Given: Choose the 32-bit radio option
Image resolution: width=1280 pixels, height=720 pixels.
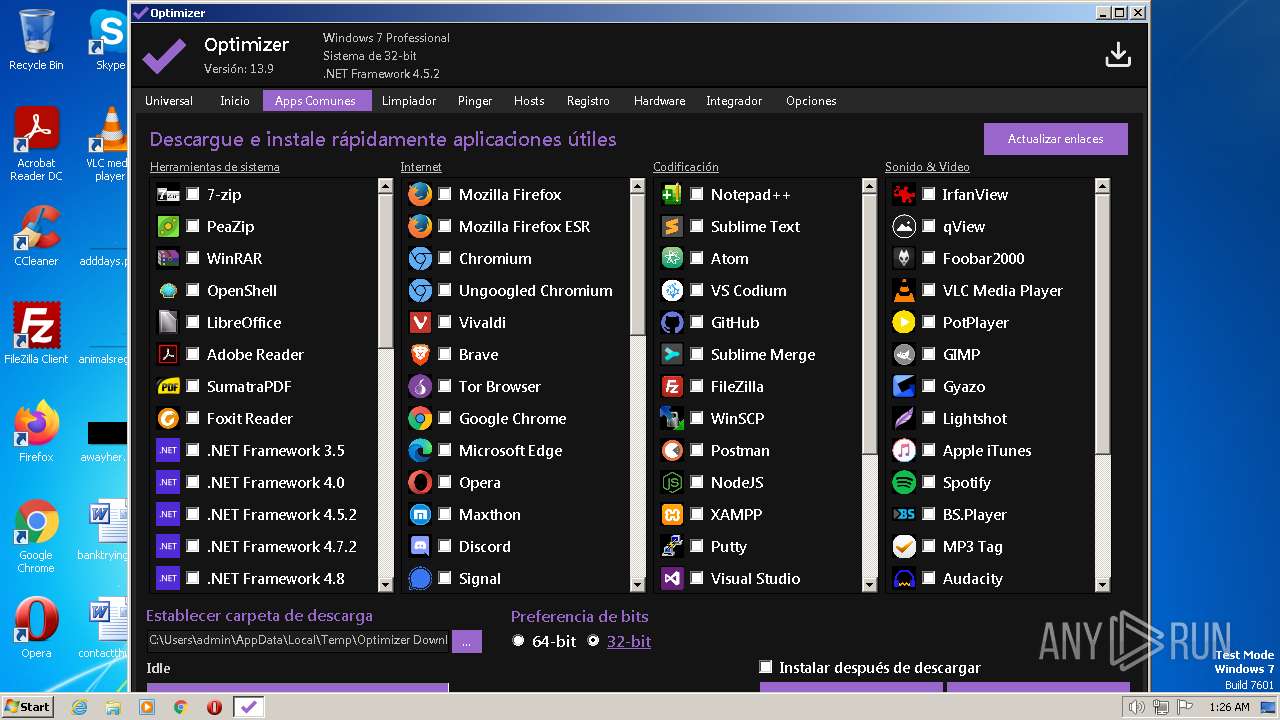Looking at the screenshot, I should [x=593, y=641].
